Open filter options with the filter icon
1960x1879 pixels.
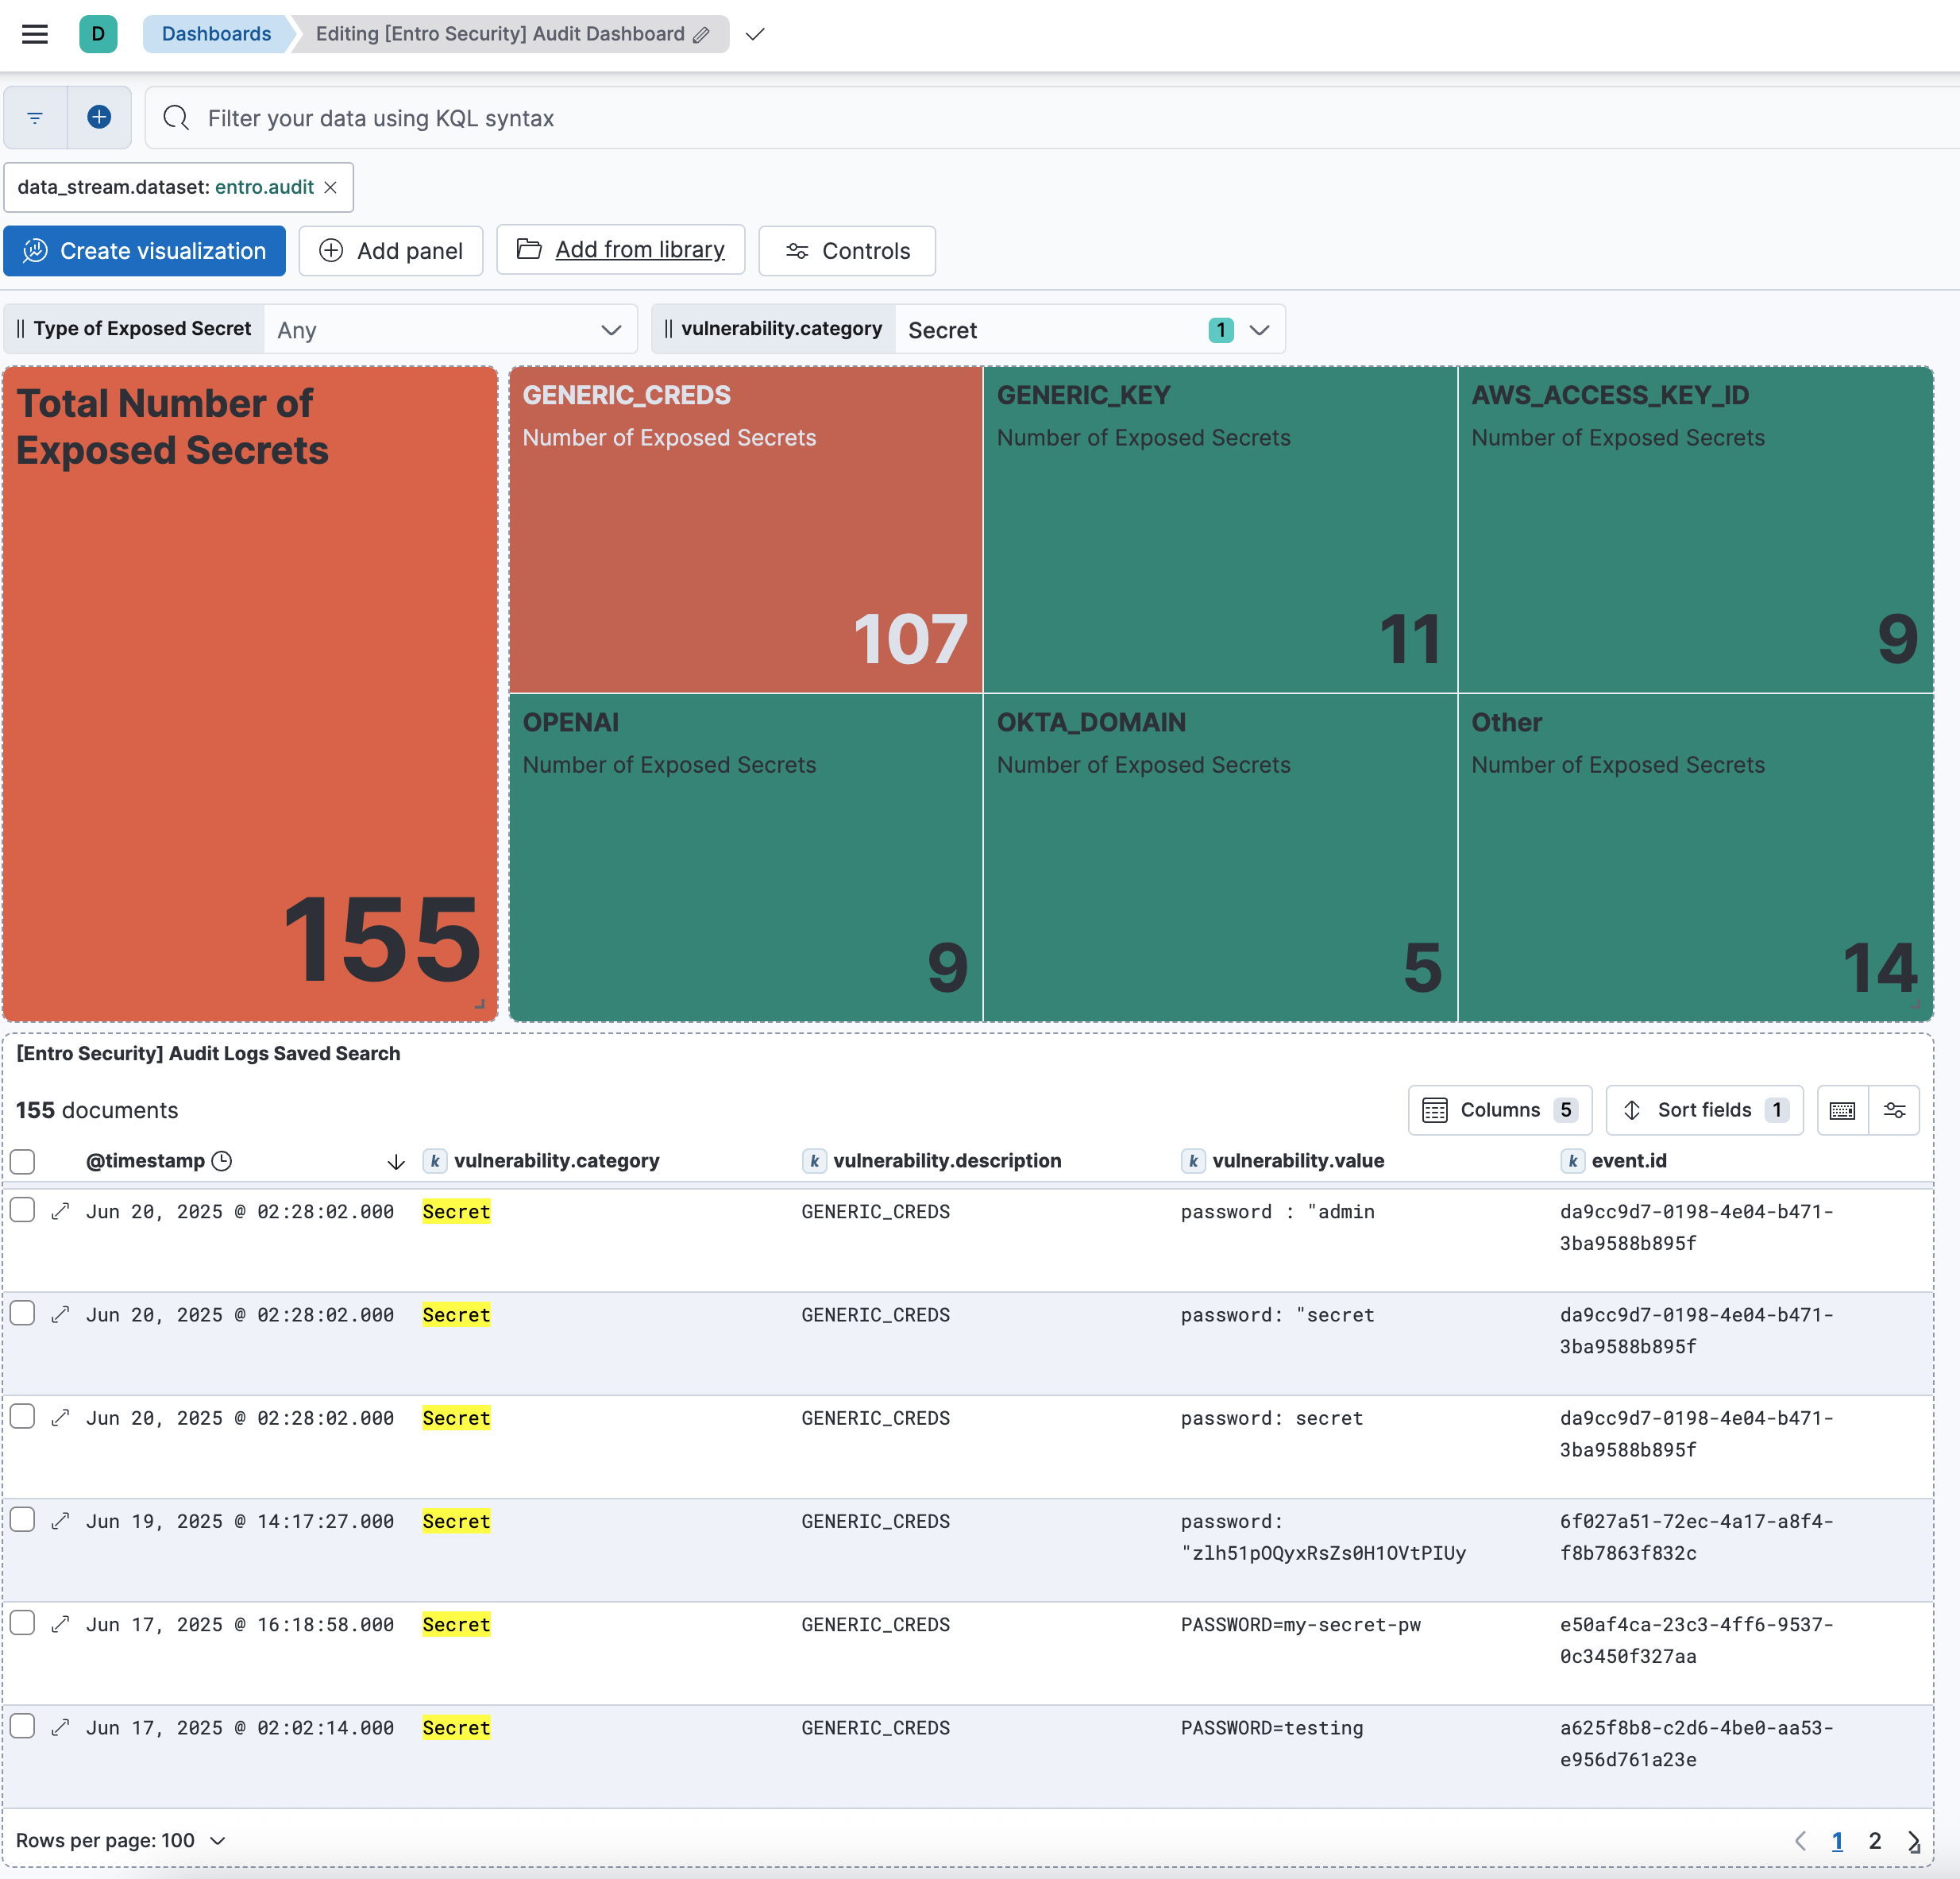tap(35, 117)
